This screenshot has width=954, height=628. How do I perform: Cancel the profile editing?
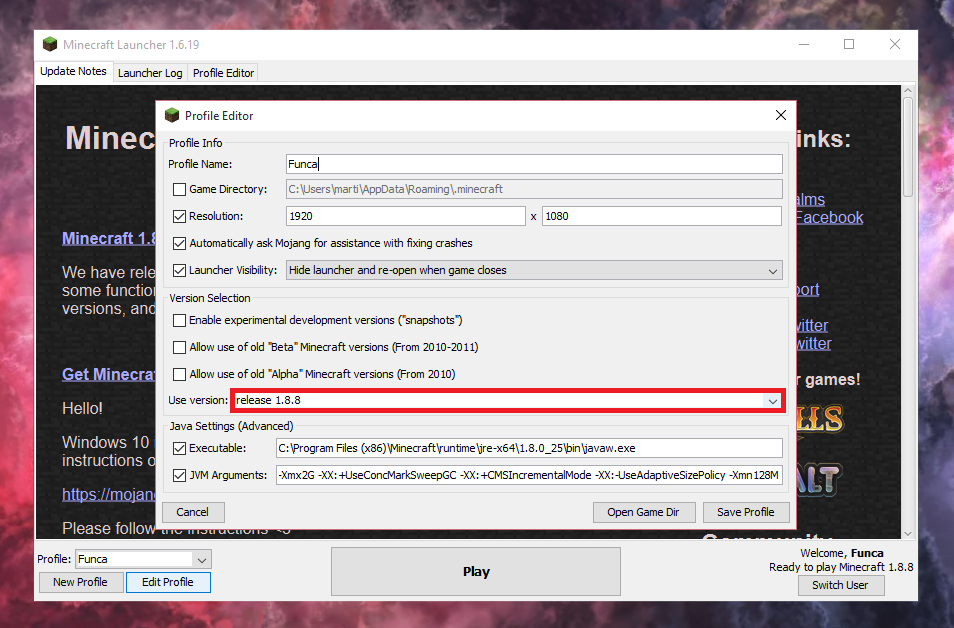pos(193,512)
